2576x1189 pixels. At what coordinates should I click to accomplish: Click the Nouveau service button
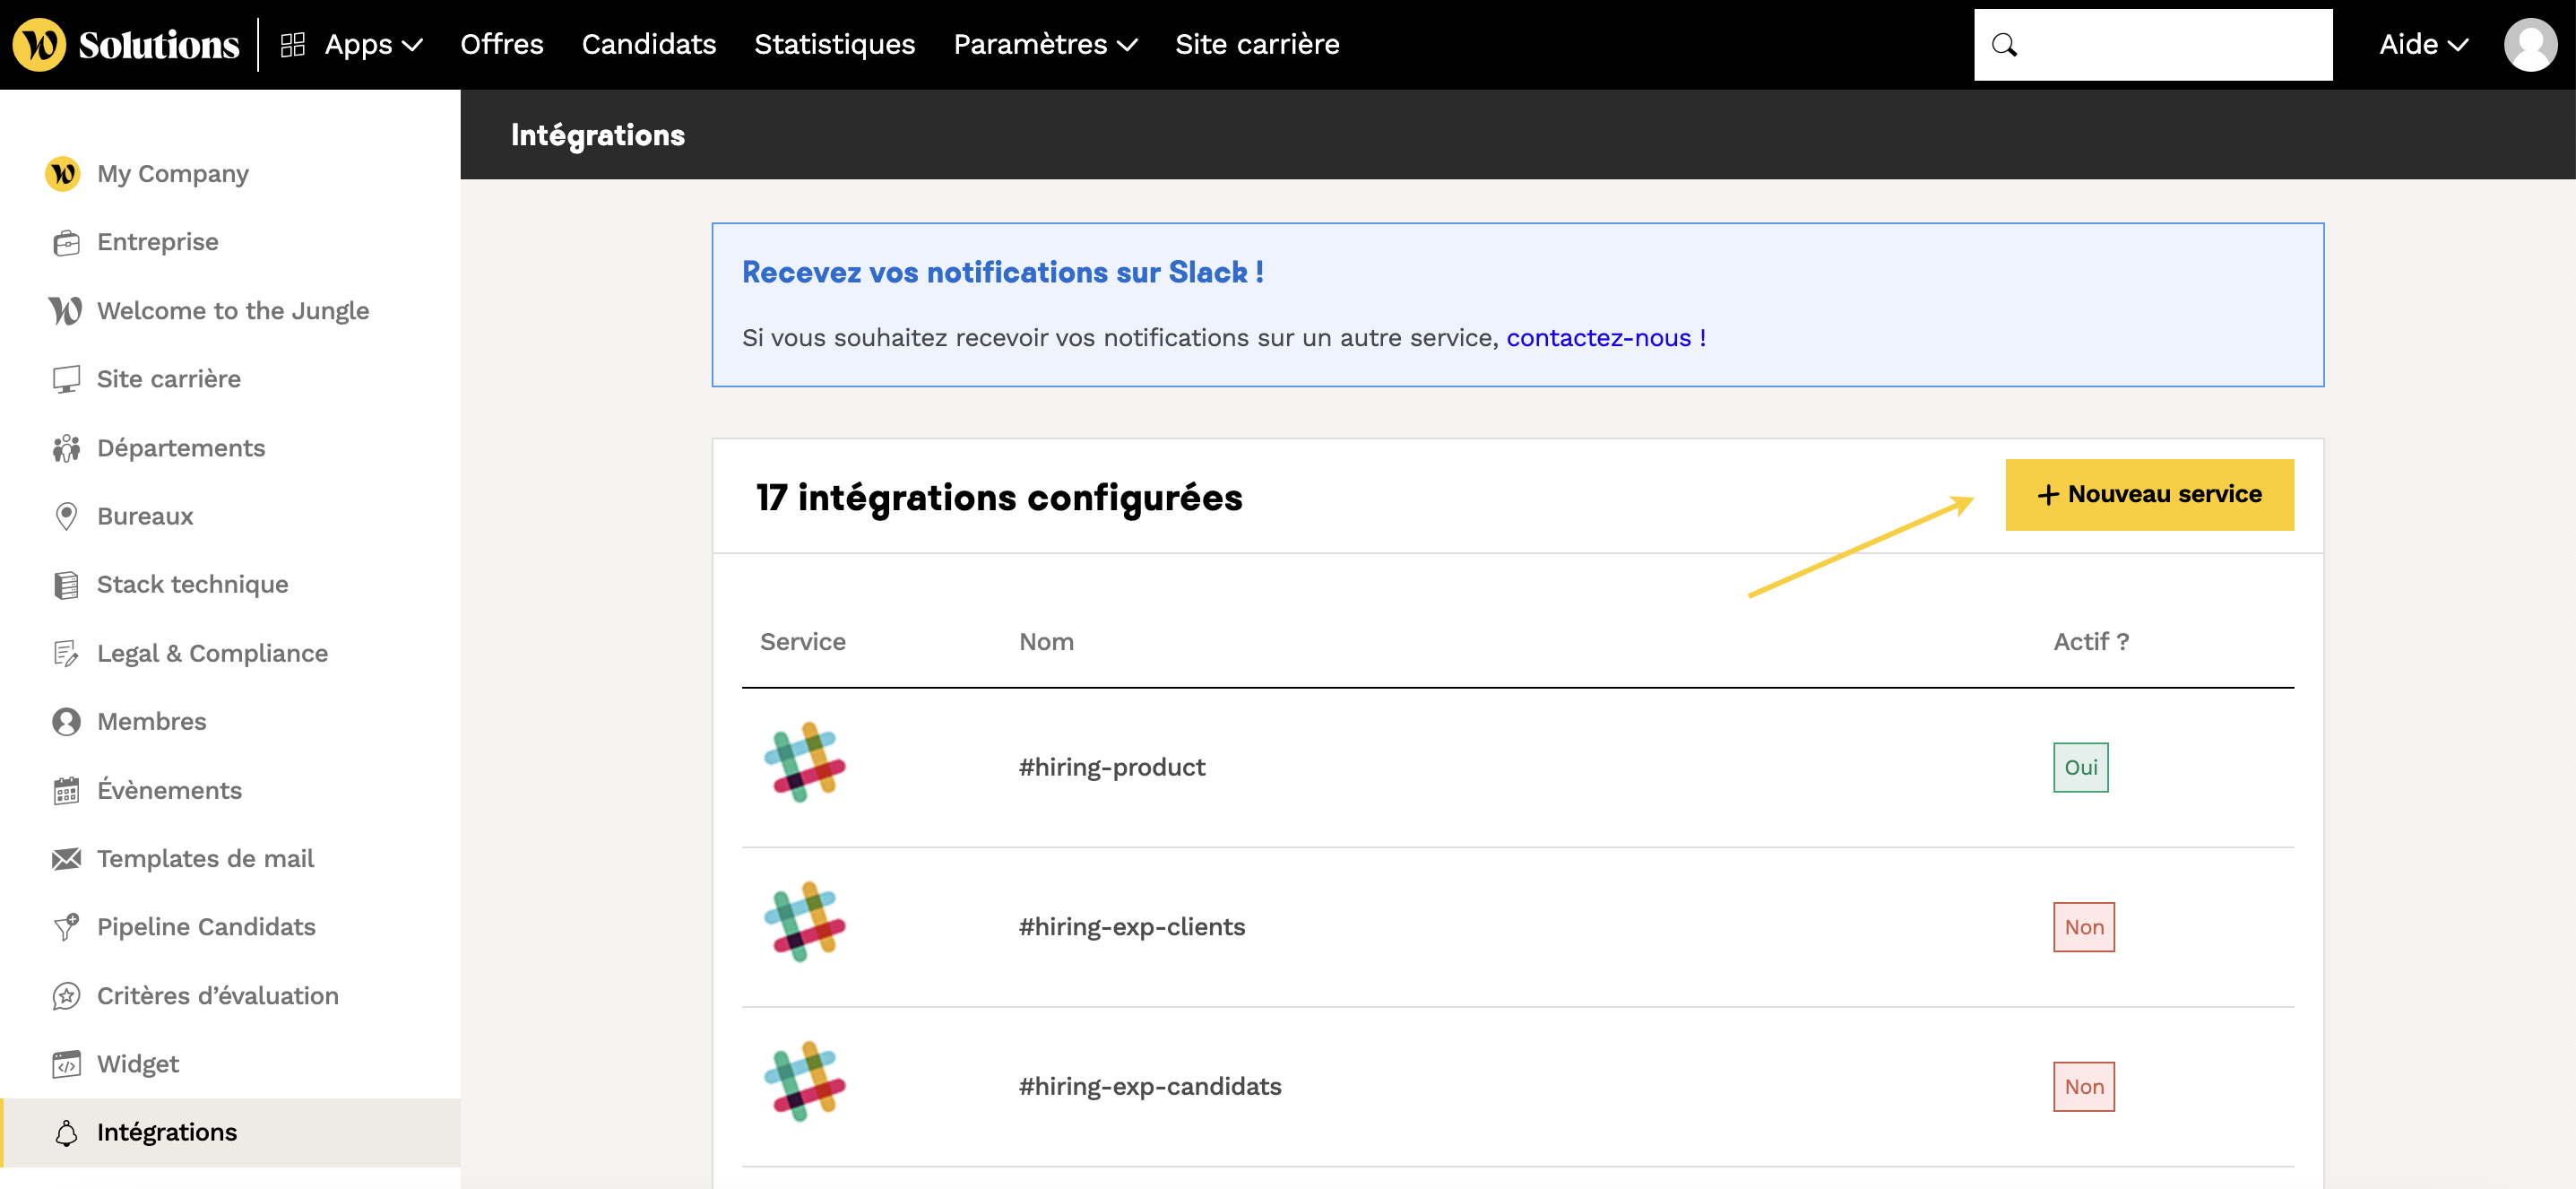[x=2149, y=494]
